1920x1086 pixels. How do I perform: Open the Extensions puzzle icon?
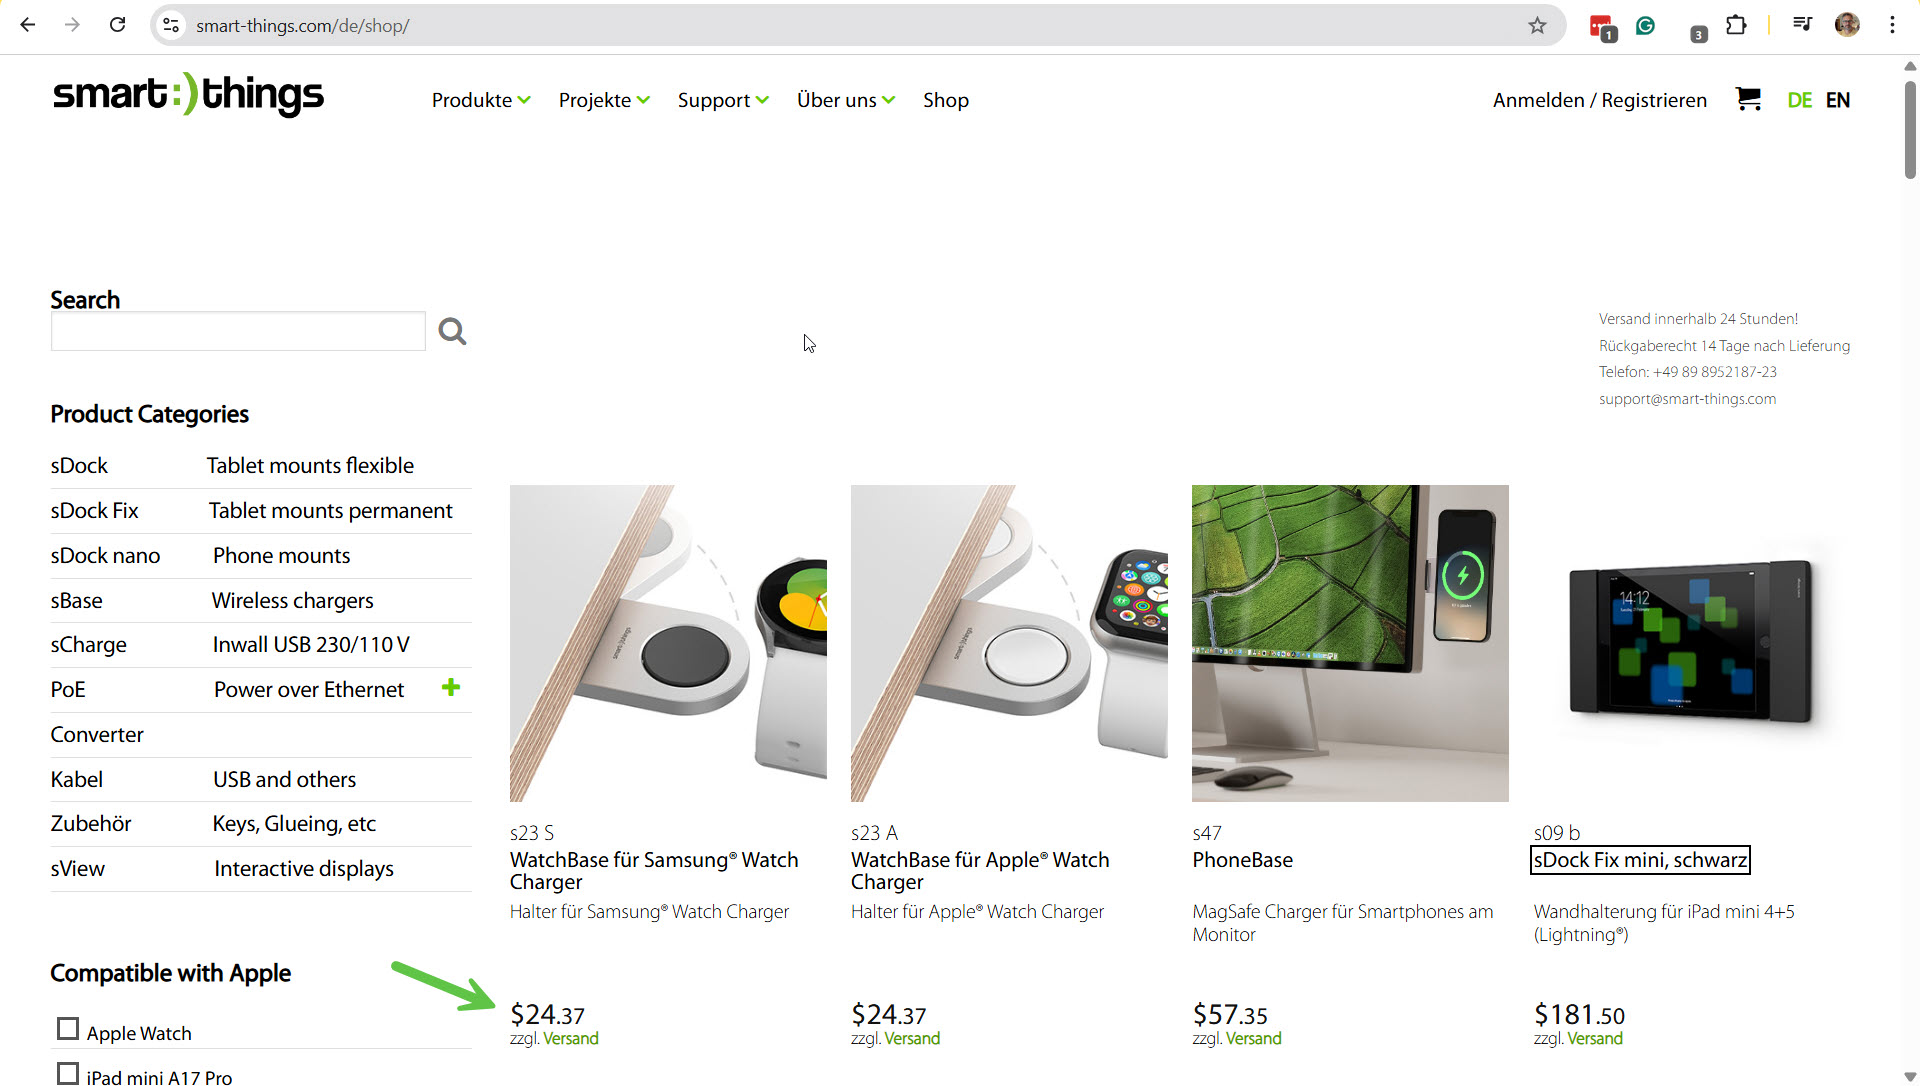(x=1736, y=25)
